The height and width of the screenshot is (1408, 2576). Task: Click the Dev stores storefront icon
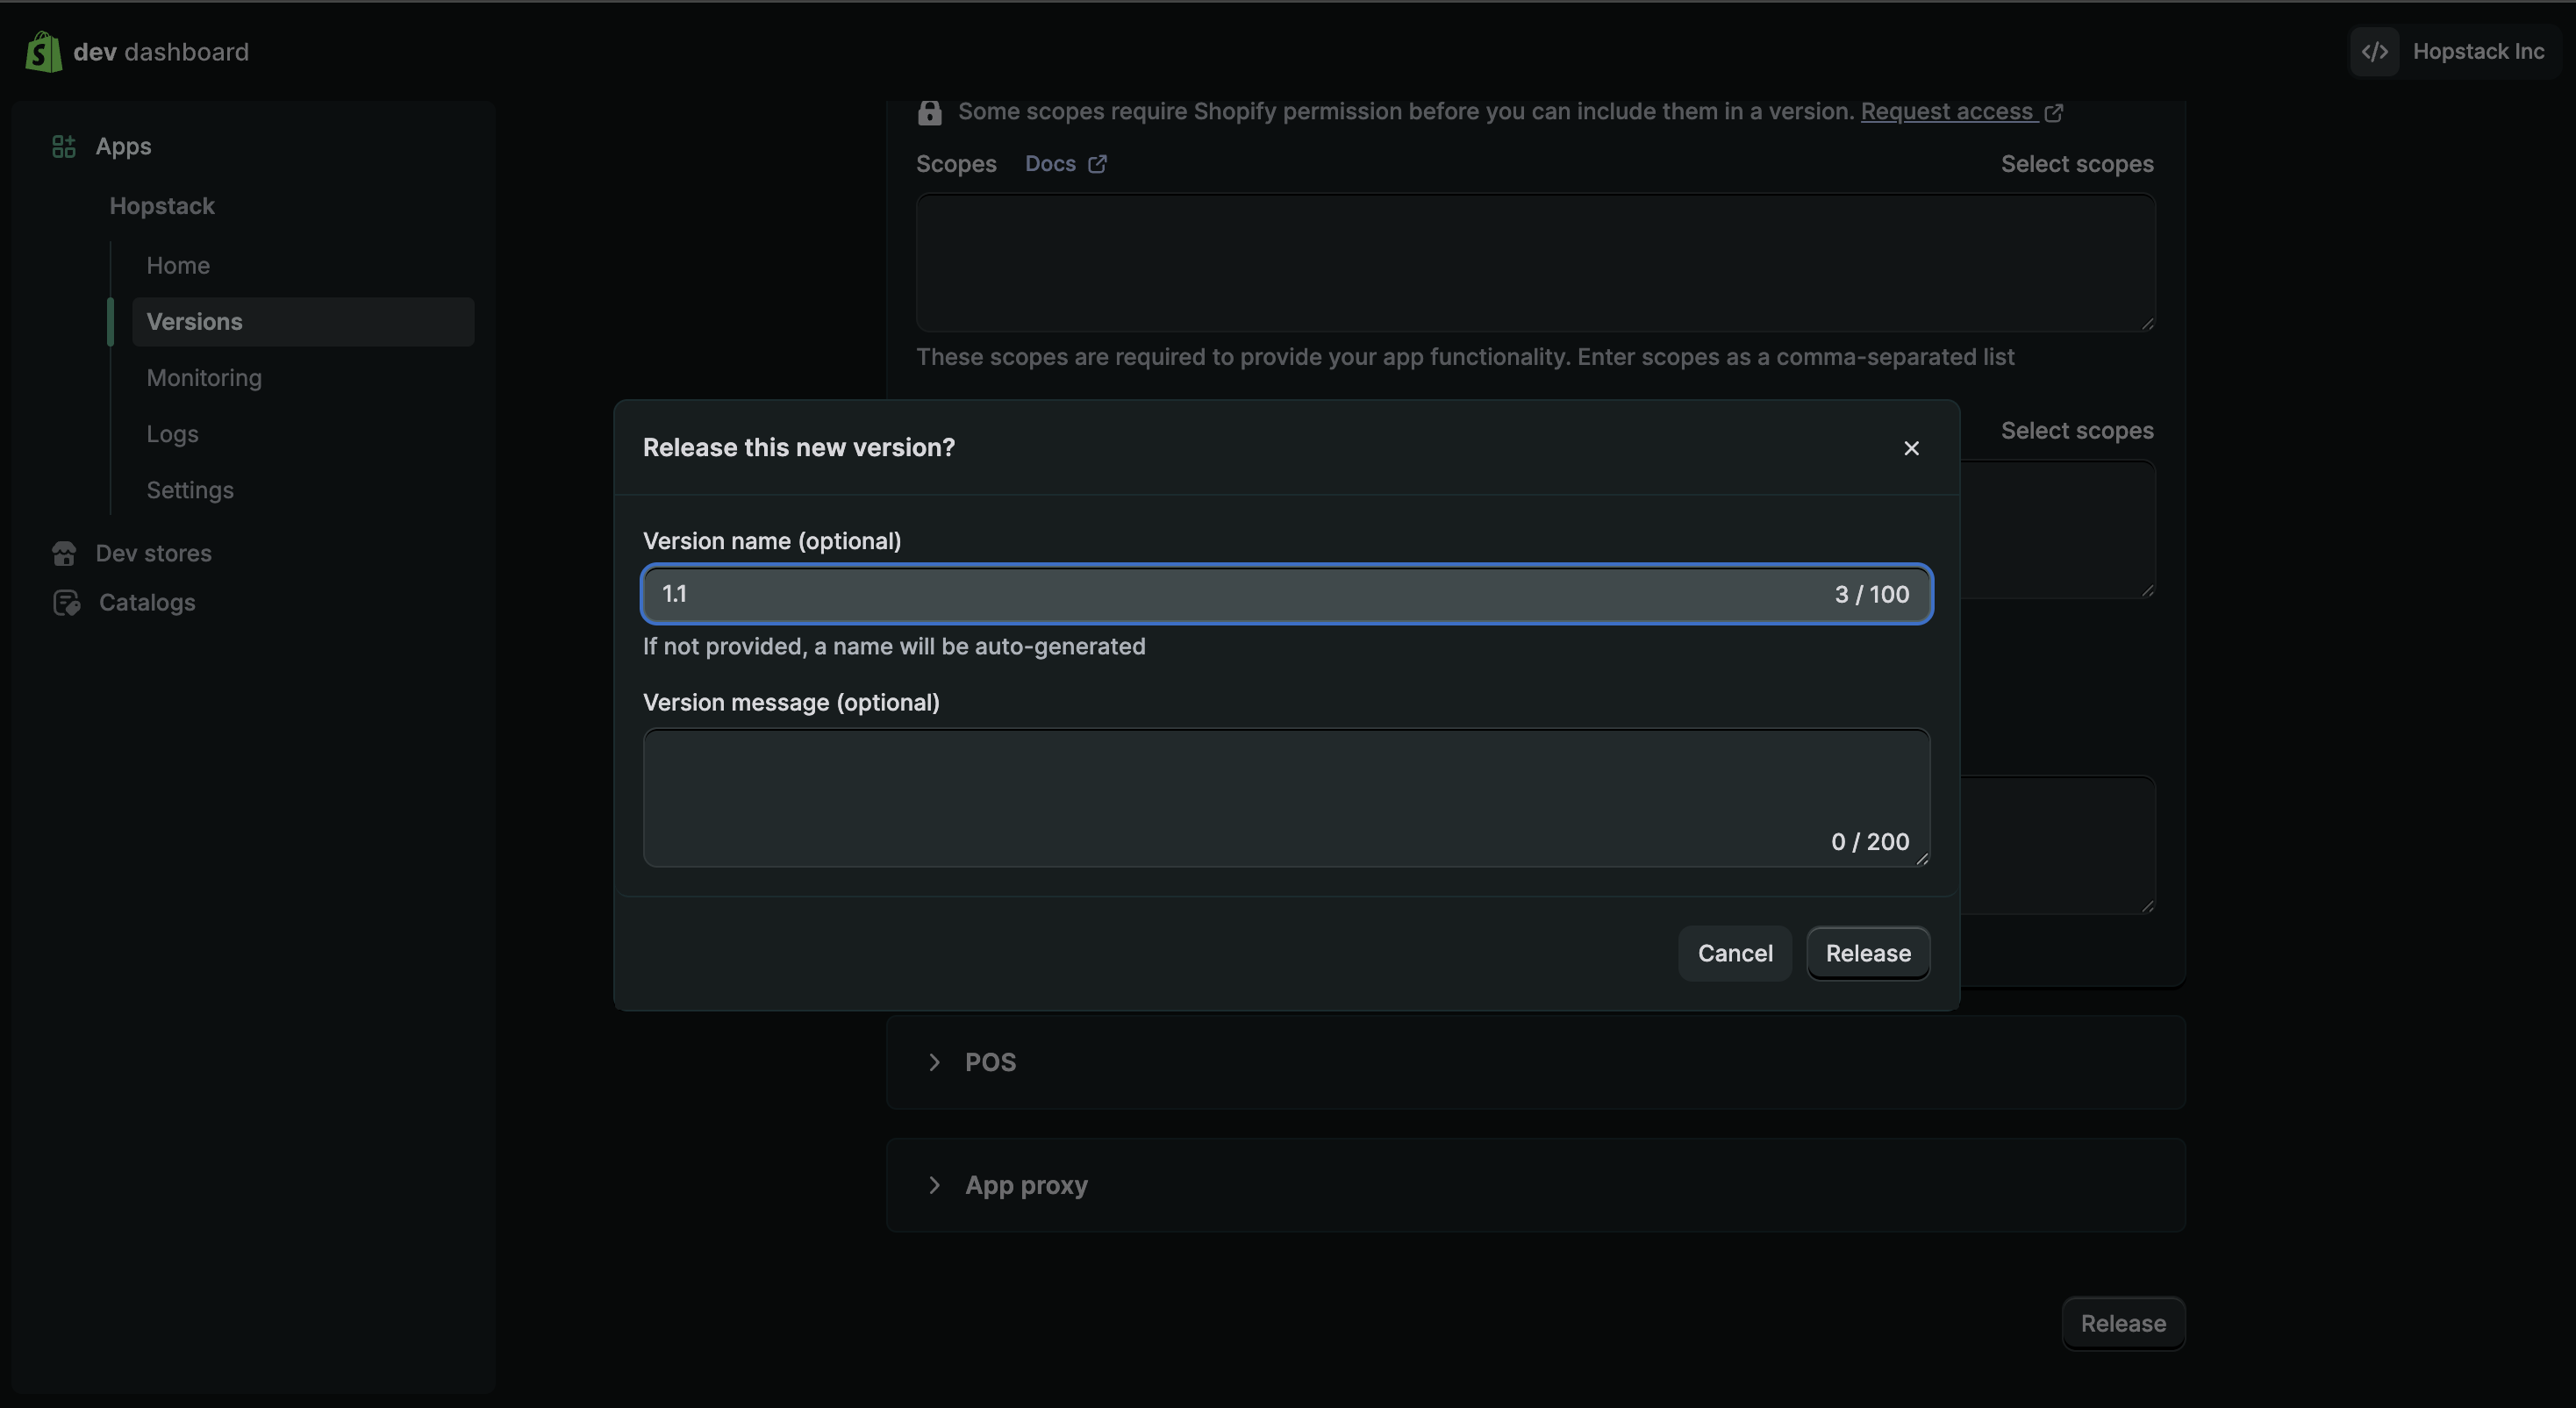pyautogui.click(x=64, y=553)
